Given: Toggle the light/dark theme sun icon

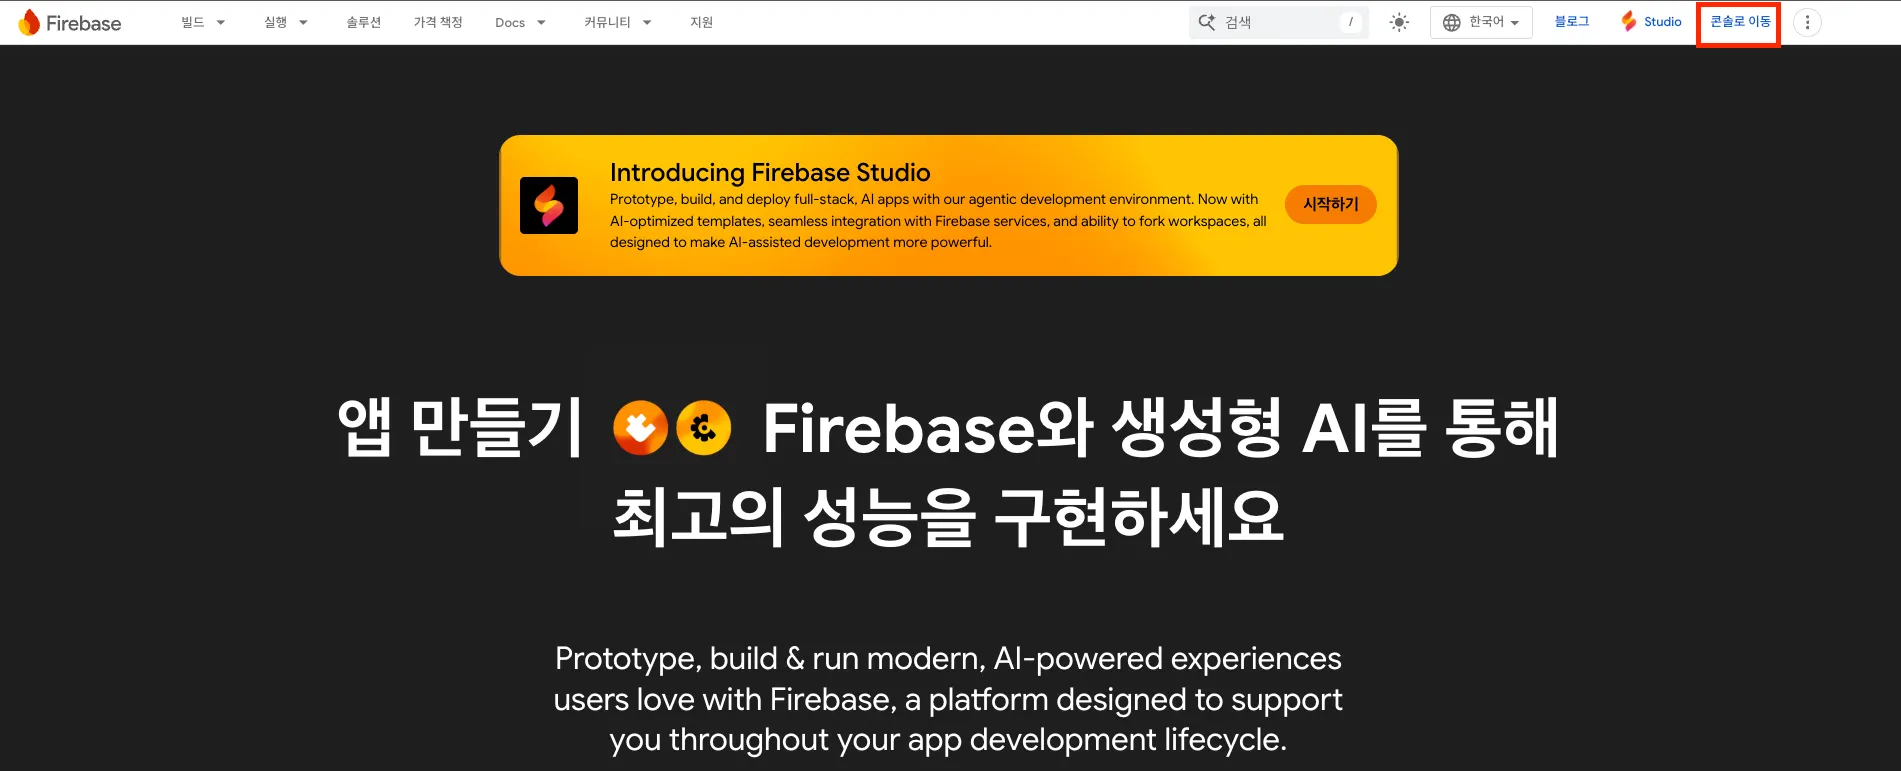Looking at the screenshot, I should 1399,22.
